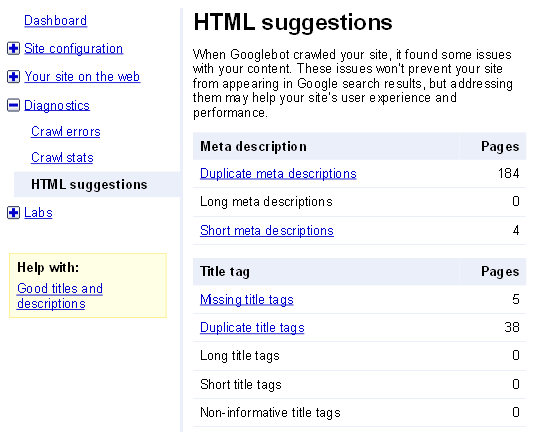Viewport: 535px width, 432px height.
Task: Go to Crawl stats
Action: (62, 157)
